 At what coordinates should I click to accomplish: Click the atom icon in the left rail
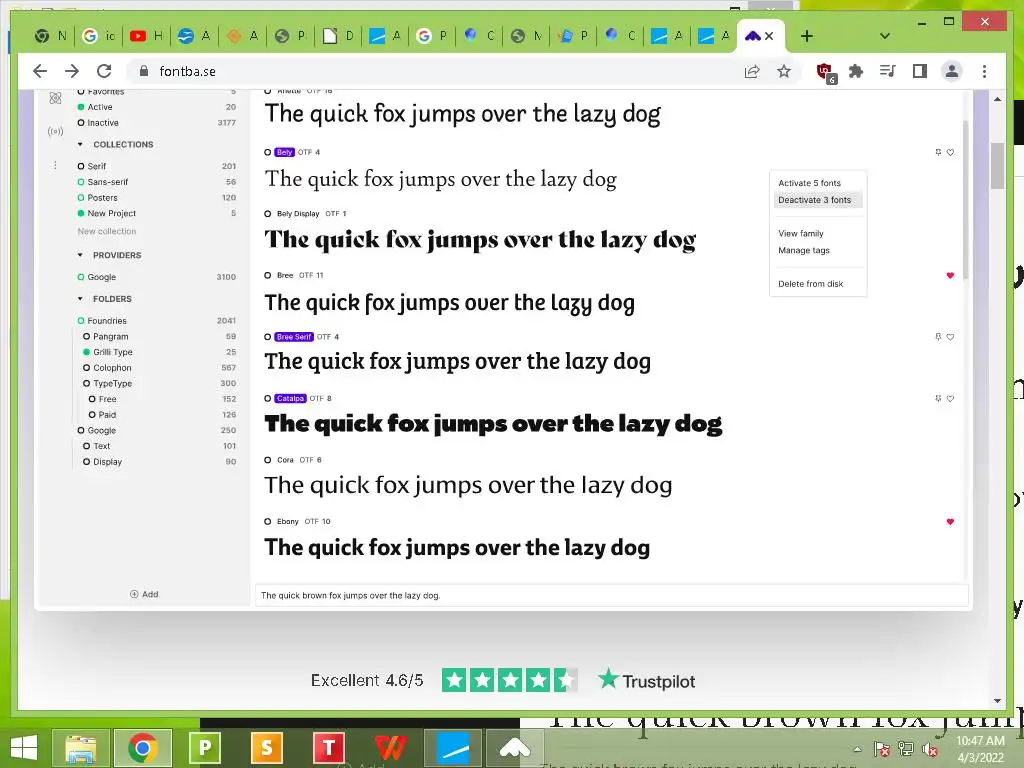click(x=56, y=98)
